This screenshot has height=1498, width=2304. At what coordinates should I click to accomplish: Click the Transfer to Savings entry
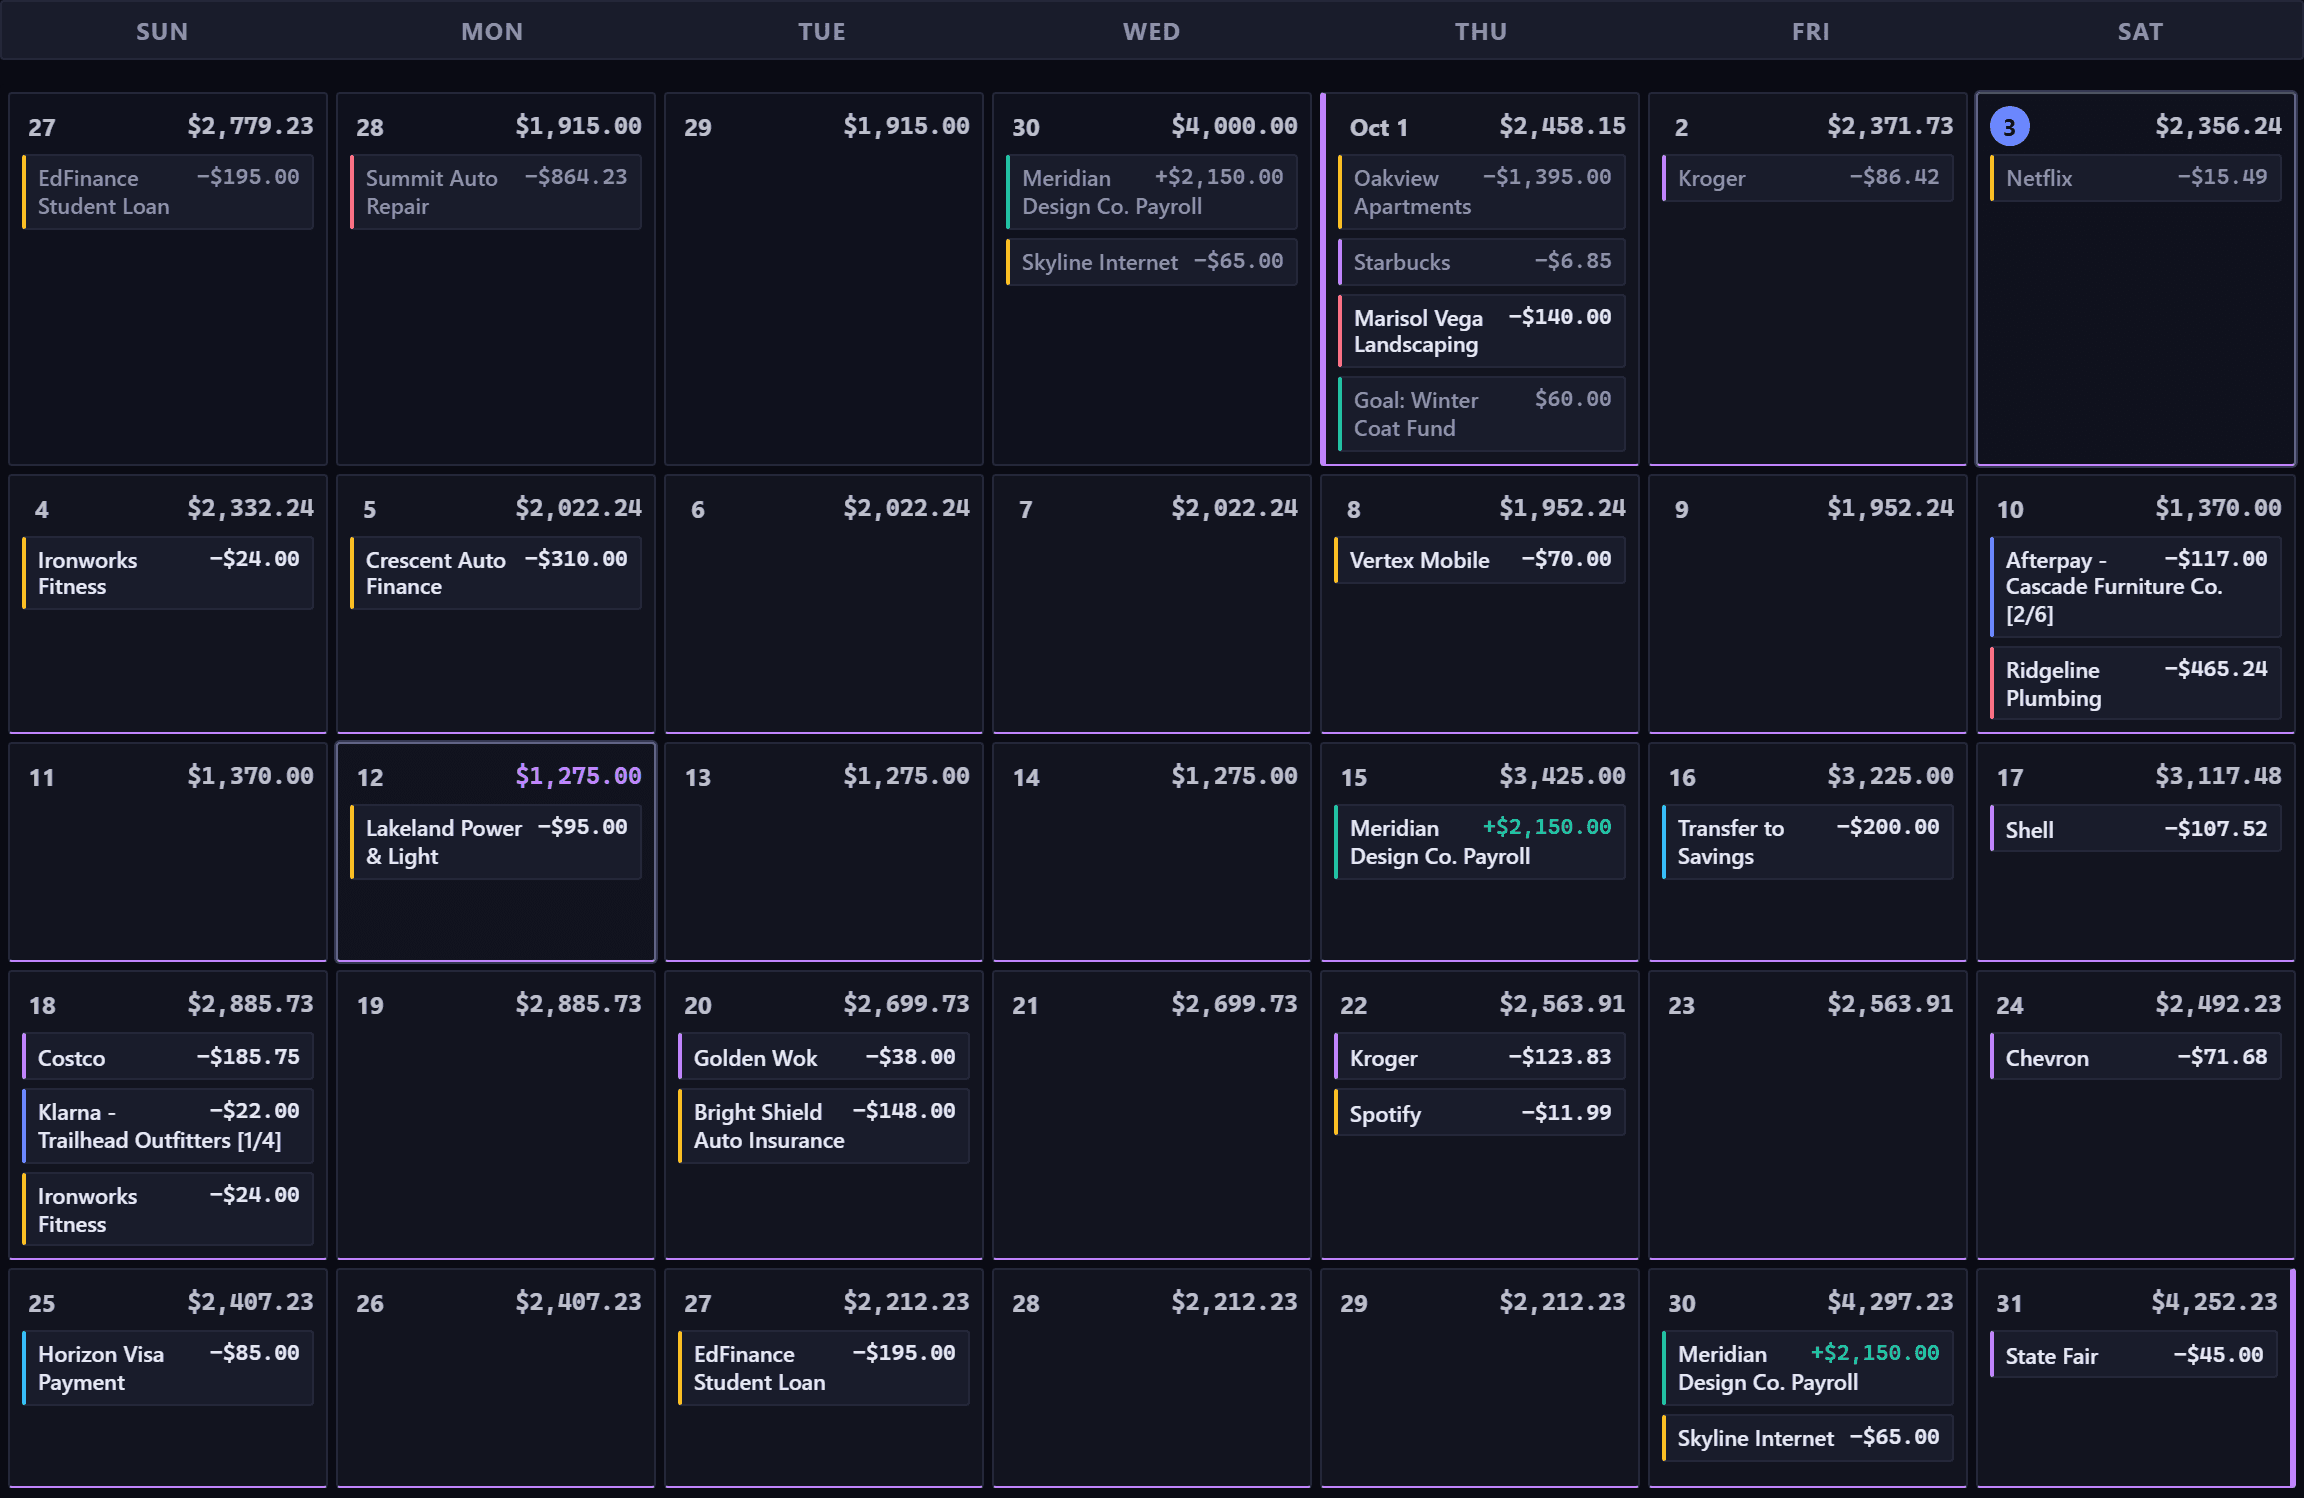[1807, 842]
